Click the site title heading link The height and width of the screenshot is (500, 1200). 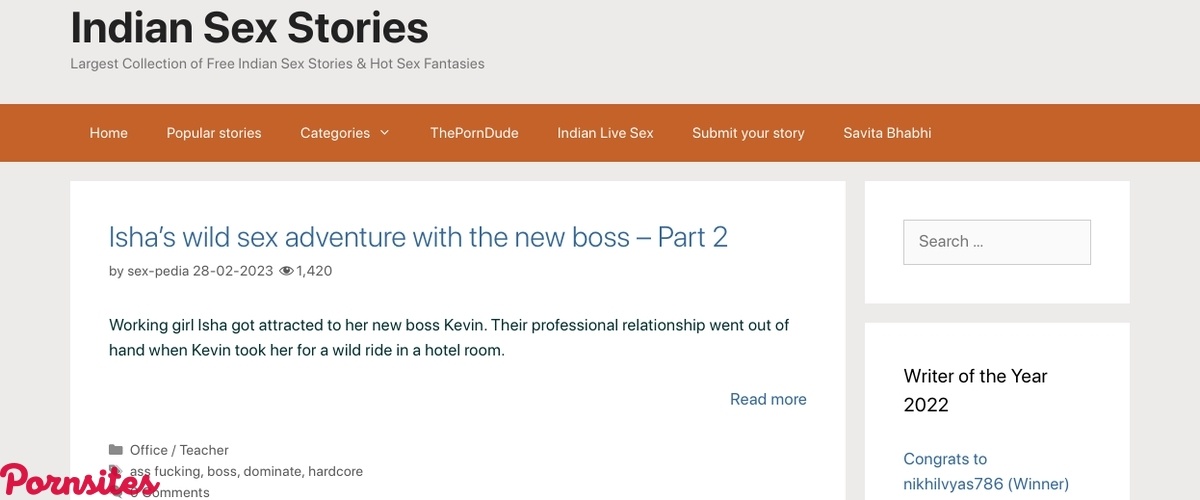click(x=249, y=27)
